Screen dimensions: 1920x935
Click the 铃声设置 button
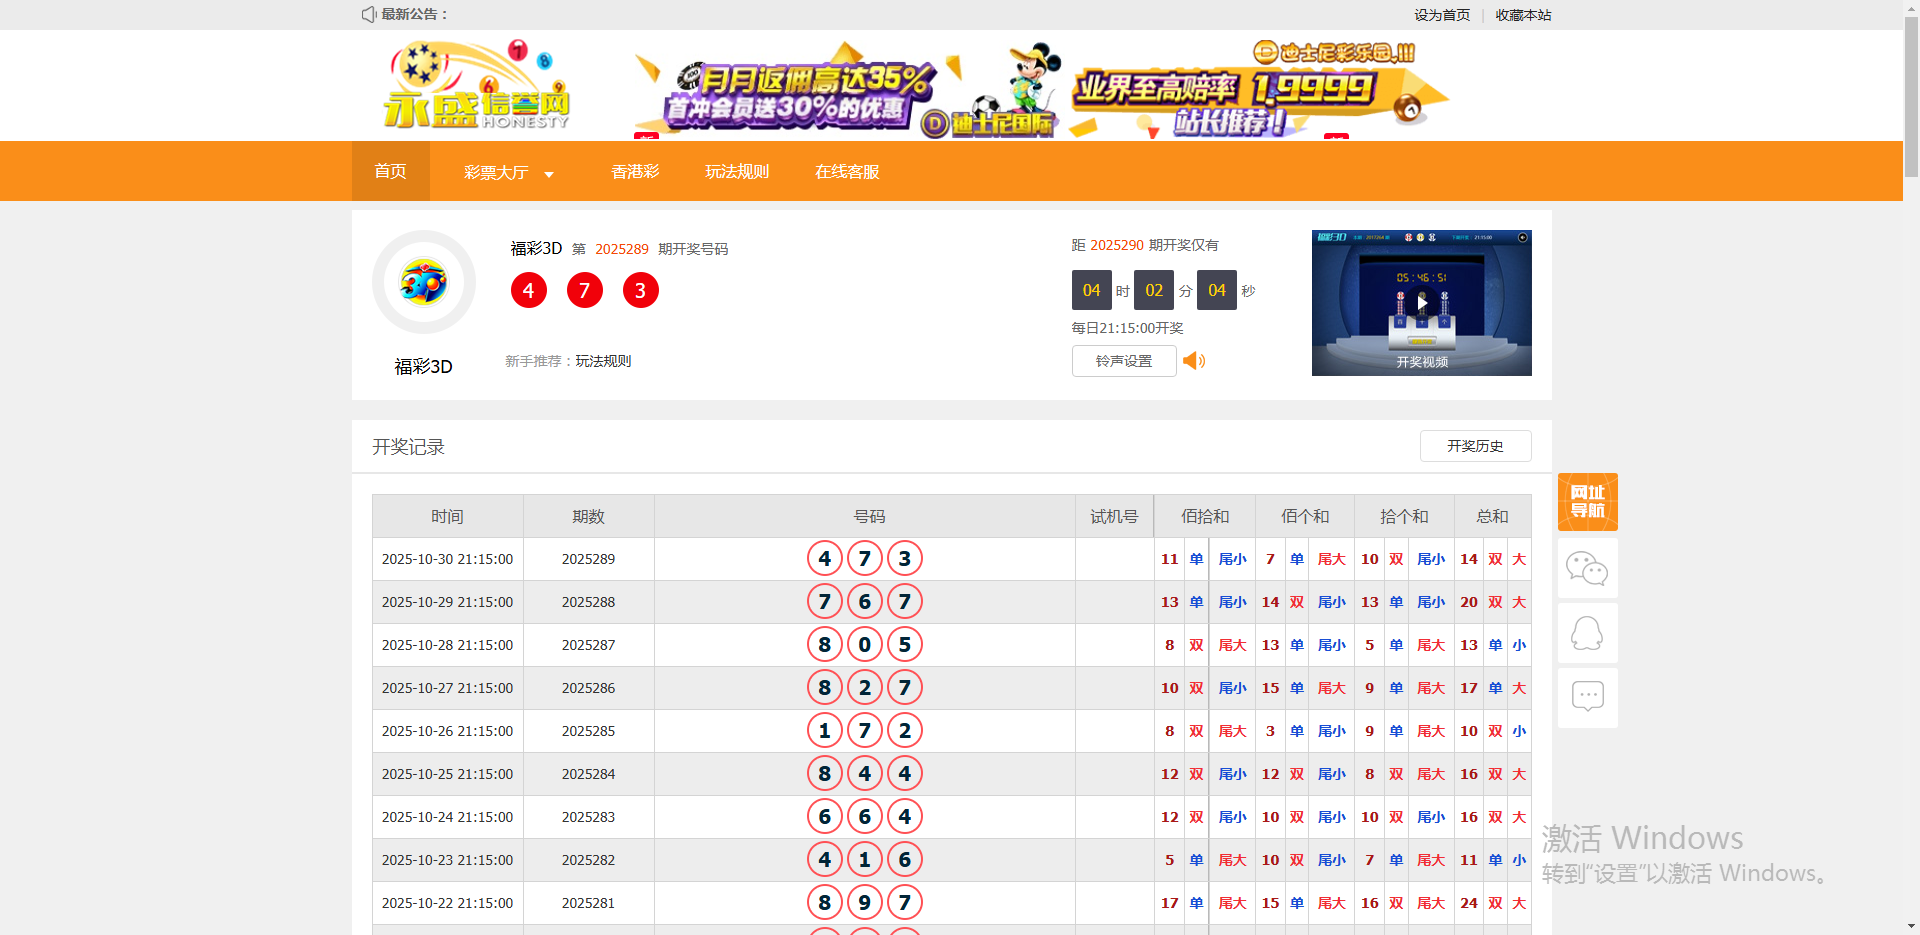click(1124, 361)
